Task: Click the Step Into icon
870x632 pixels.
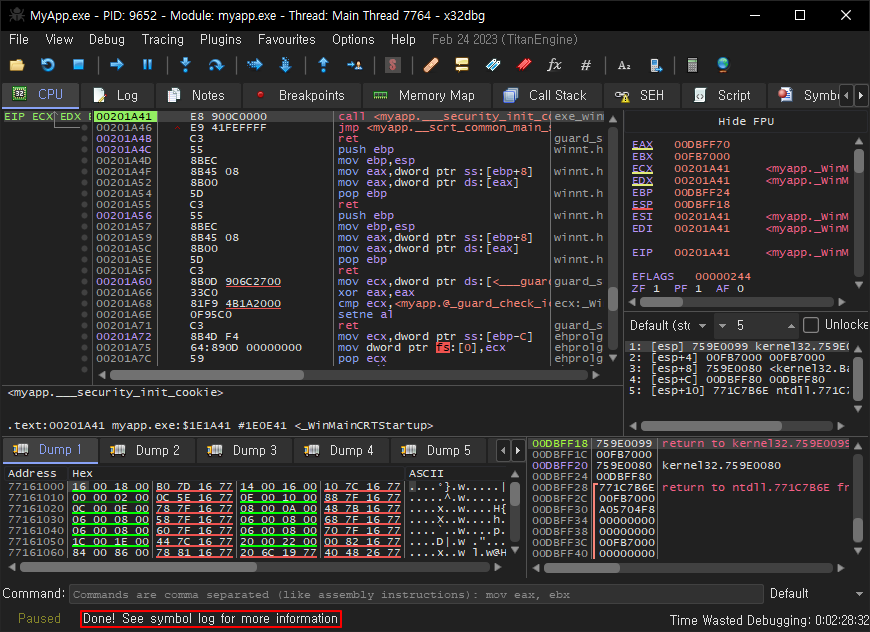Action: pos(185,65)
